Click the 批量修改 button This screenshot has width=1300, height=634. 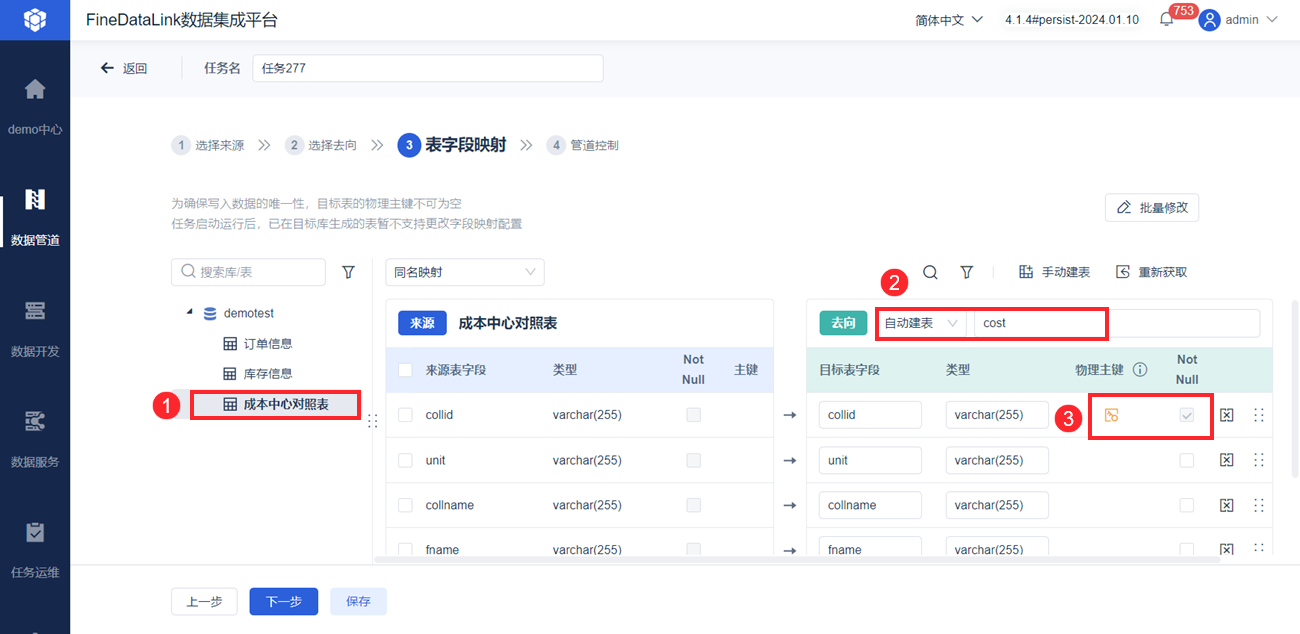pos(1152,208)
